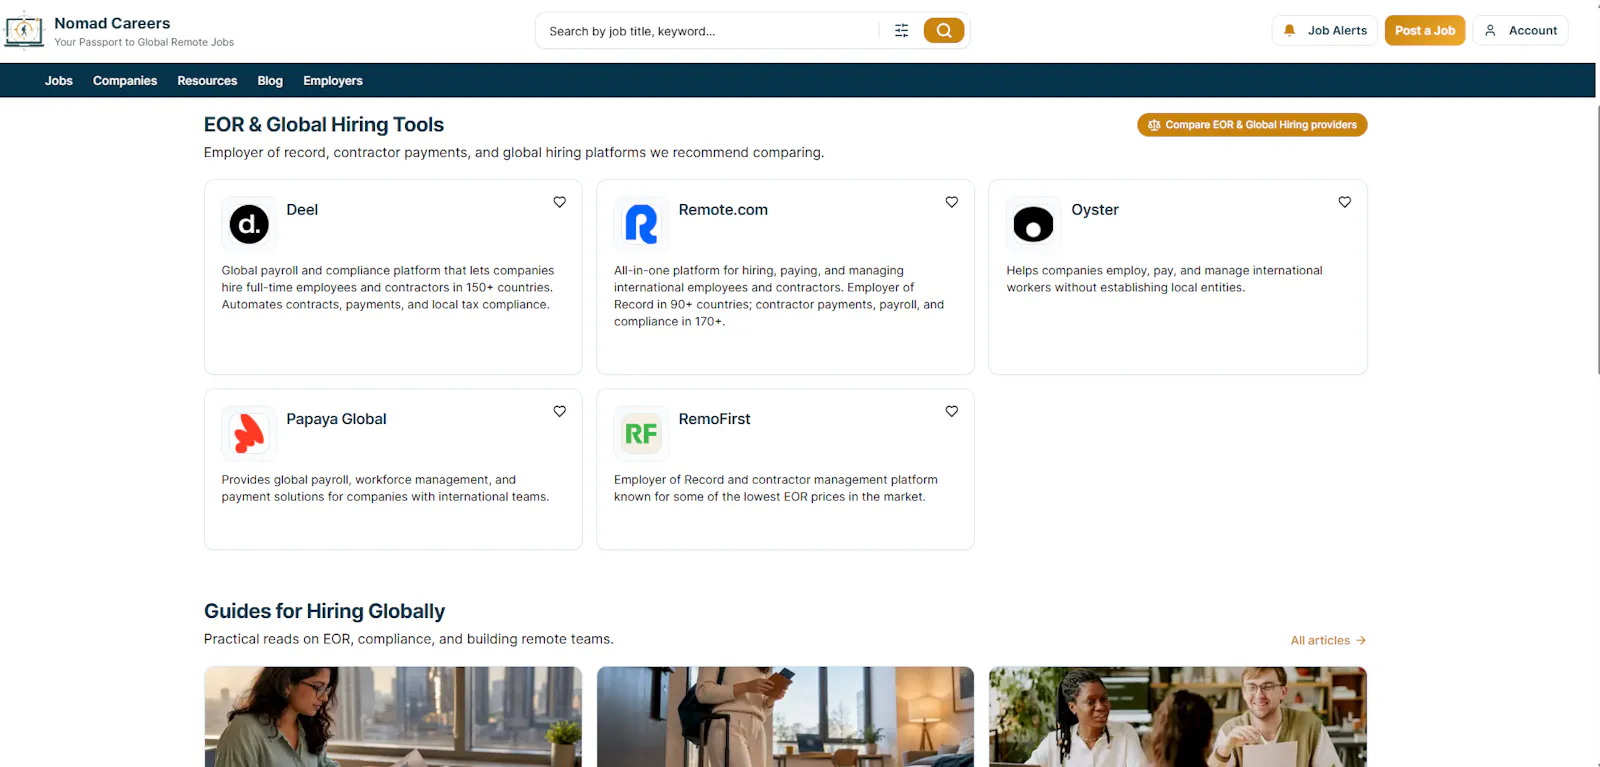The height and width of the screenshot is (767, 1600).
Task: Click the RemoFirst RF logo icon
Action: tap(641, 433)
